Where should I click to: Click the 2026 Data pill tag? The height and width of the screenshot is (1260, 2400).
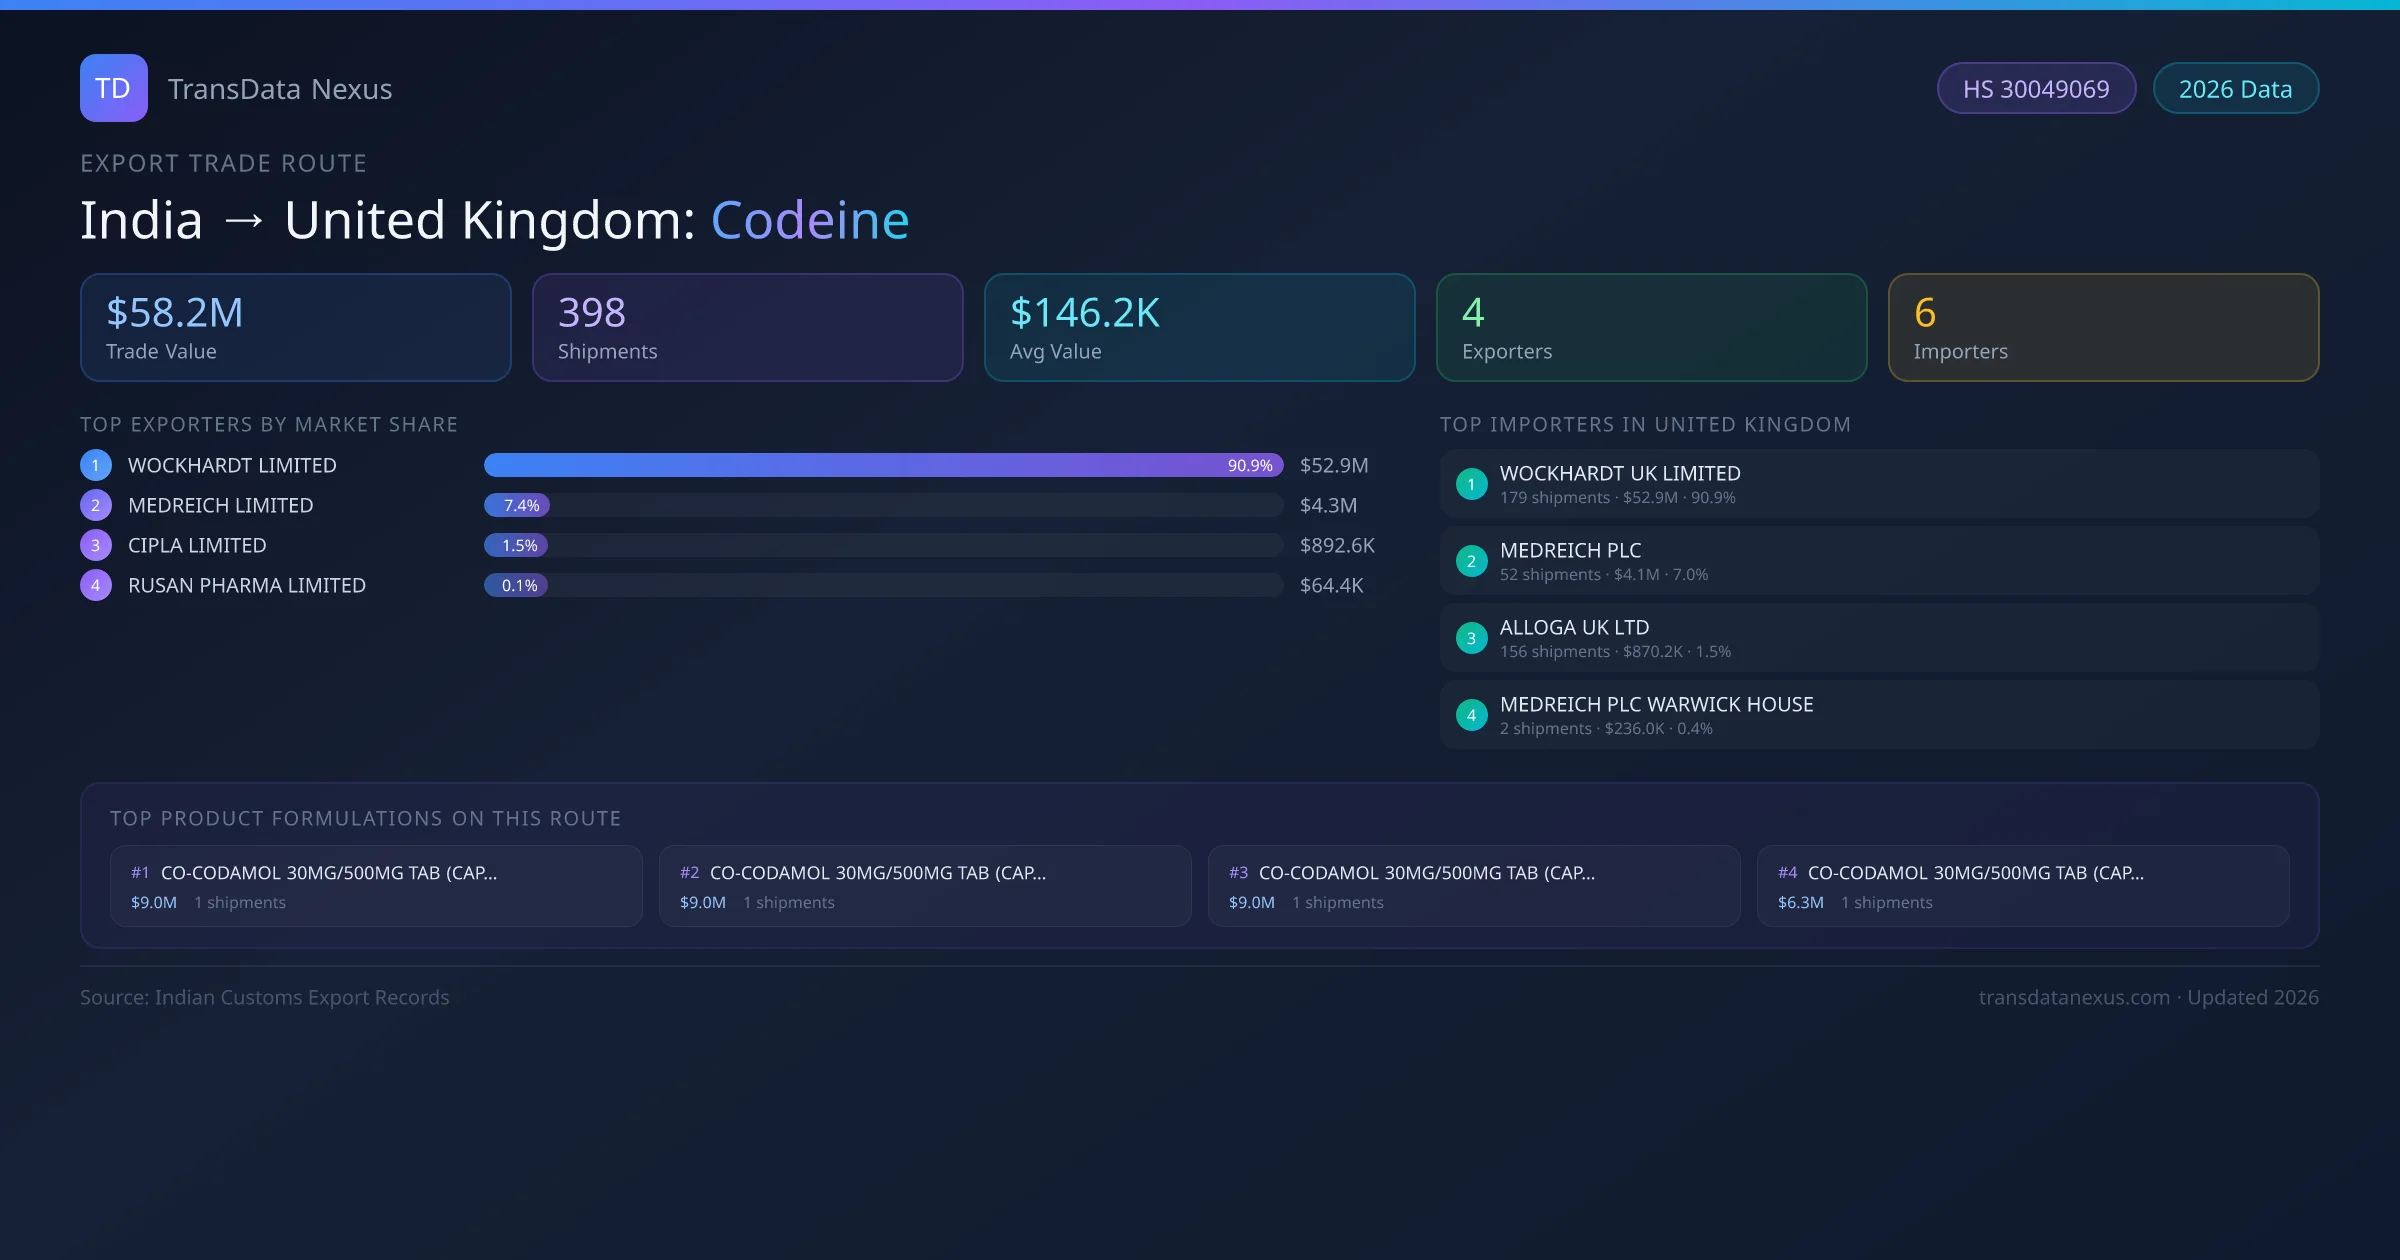[2235, 89]
